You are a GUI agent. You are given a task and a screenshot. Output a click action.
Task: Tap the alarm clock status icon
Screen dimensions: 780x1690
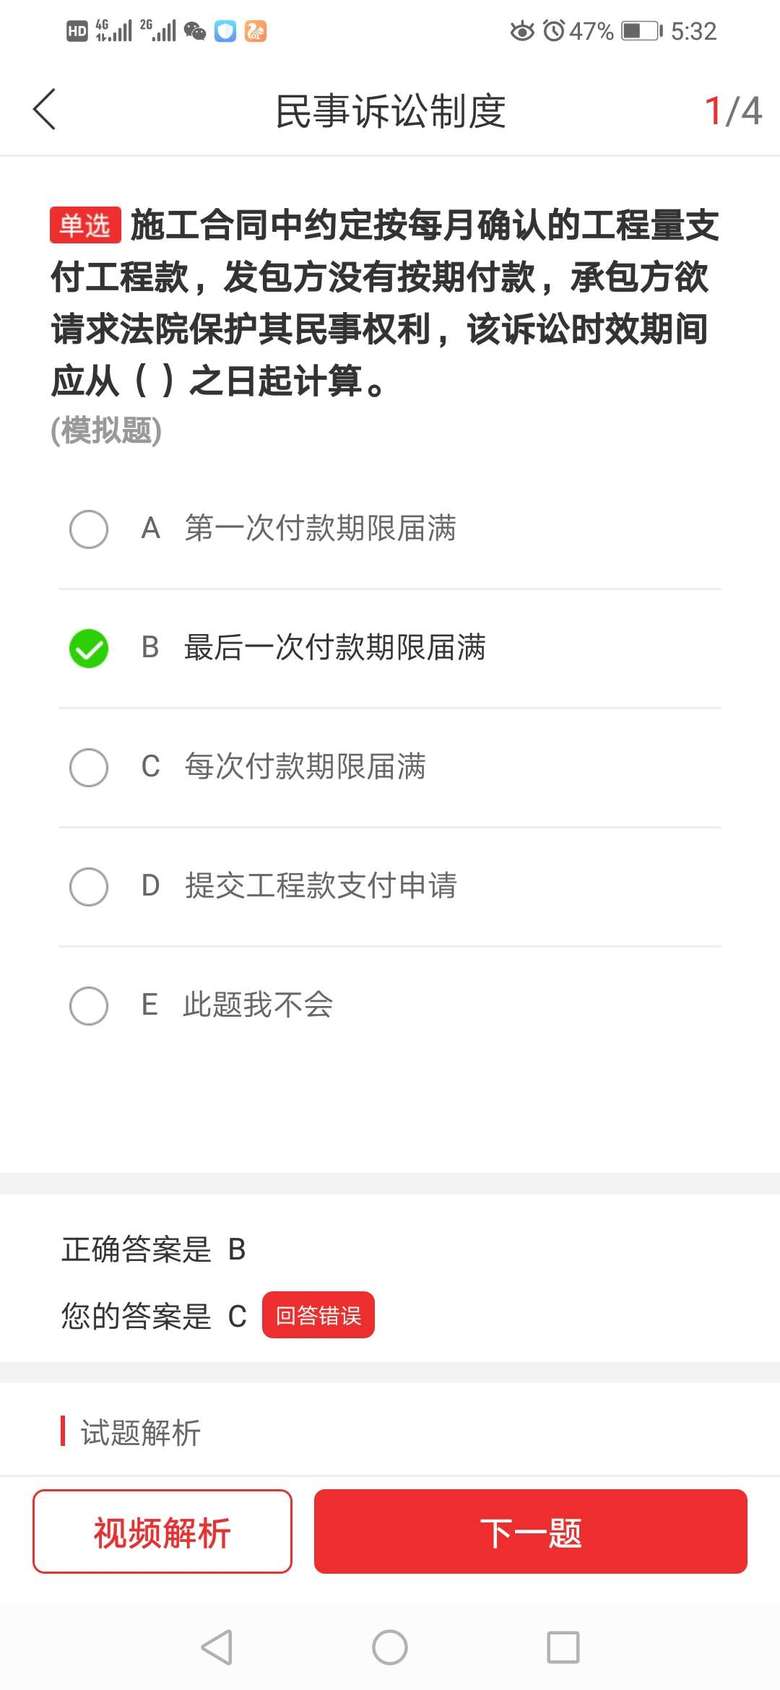tap(553, 31)
